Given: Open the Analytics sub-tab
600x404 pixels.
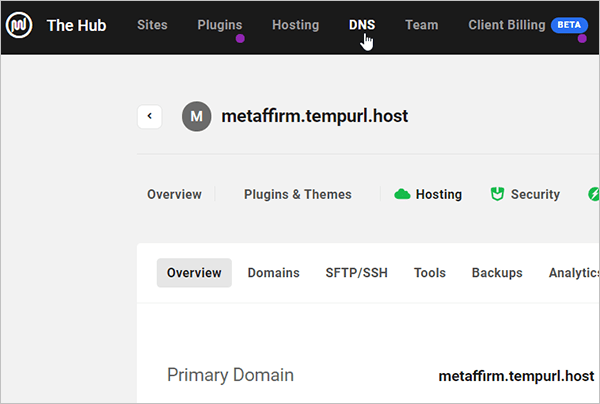Looking at the screenshot, I should [574, 273].
